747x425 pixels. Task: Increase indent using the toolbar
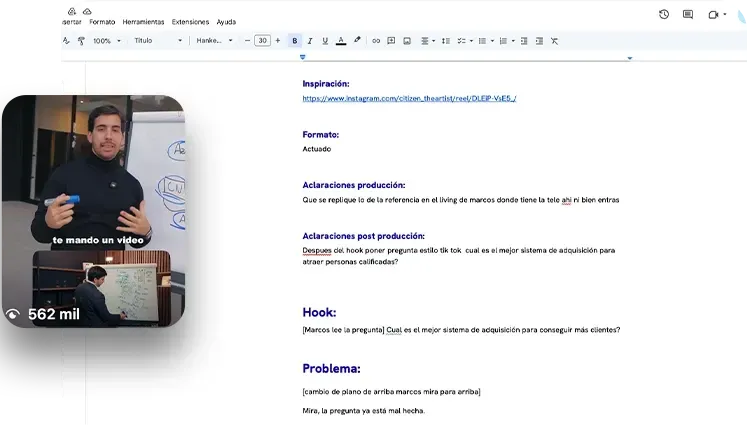click(539, 41)
